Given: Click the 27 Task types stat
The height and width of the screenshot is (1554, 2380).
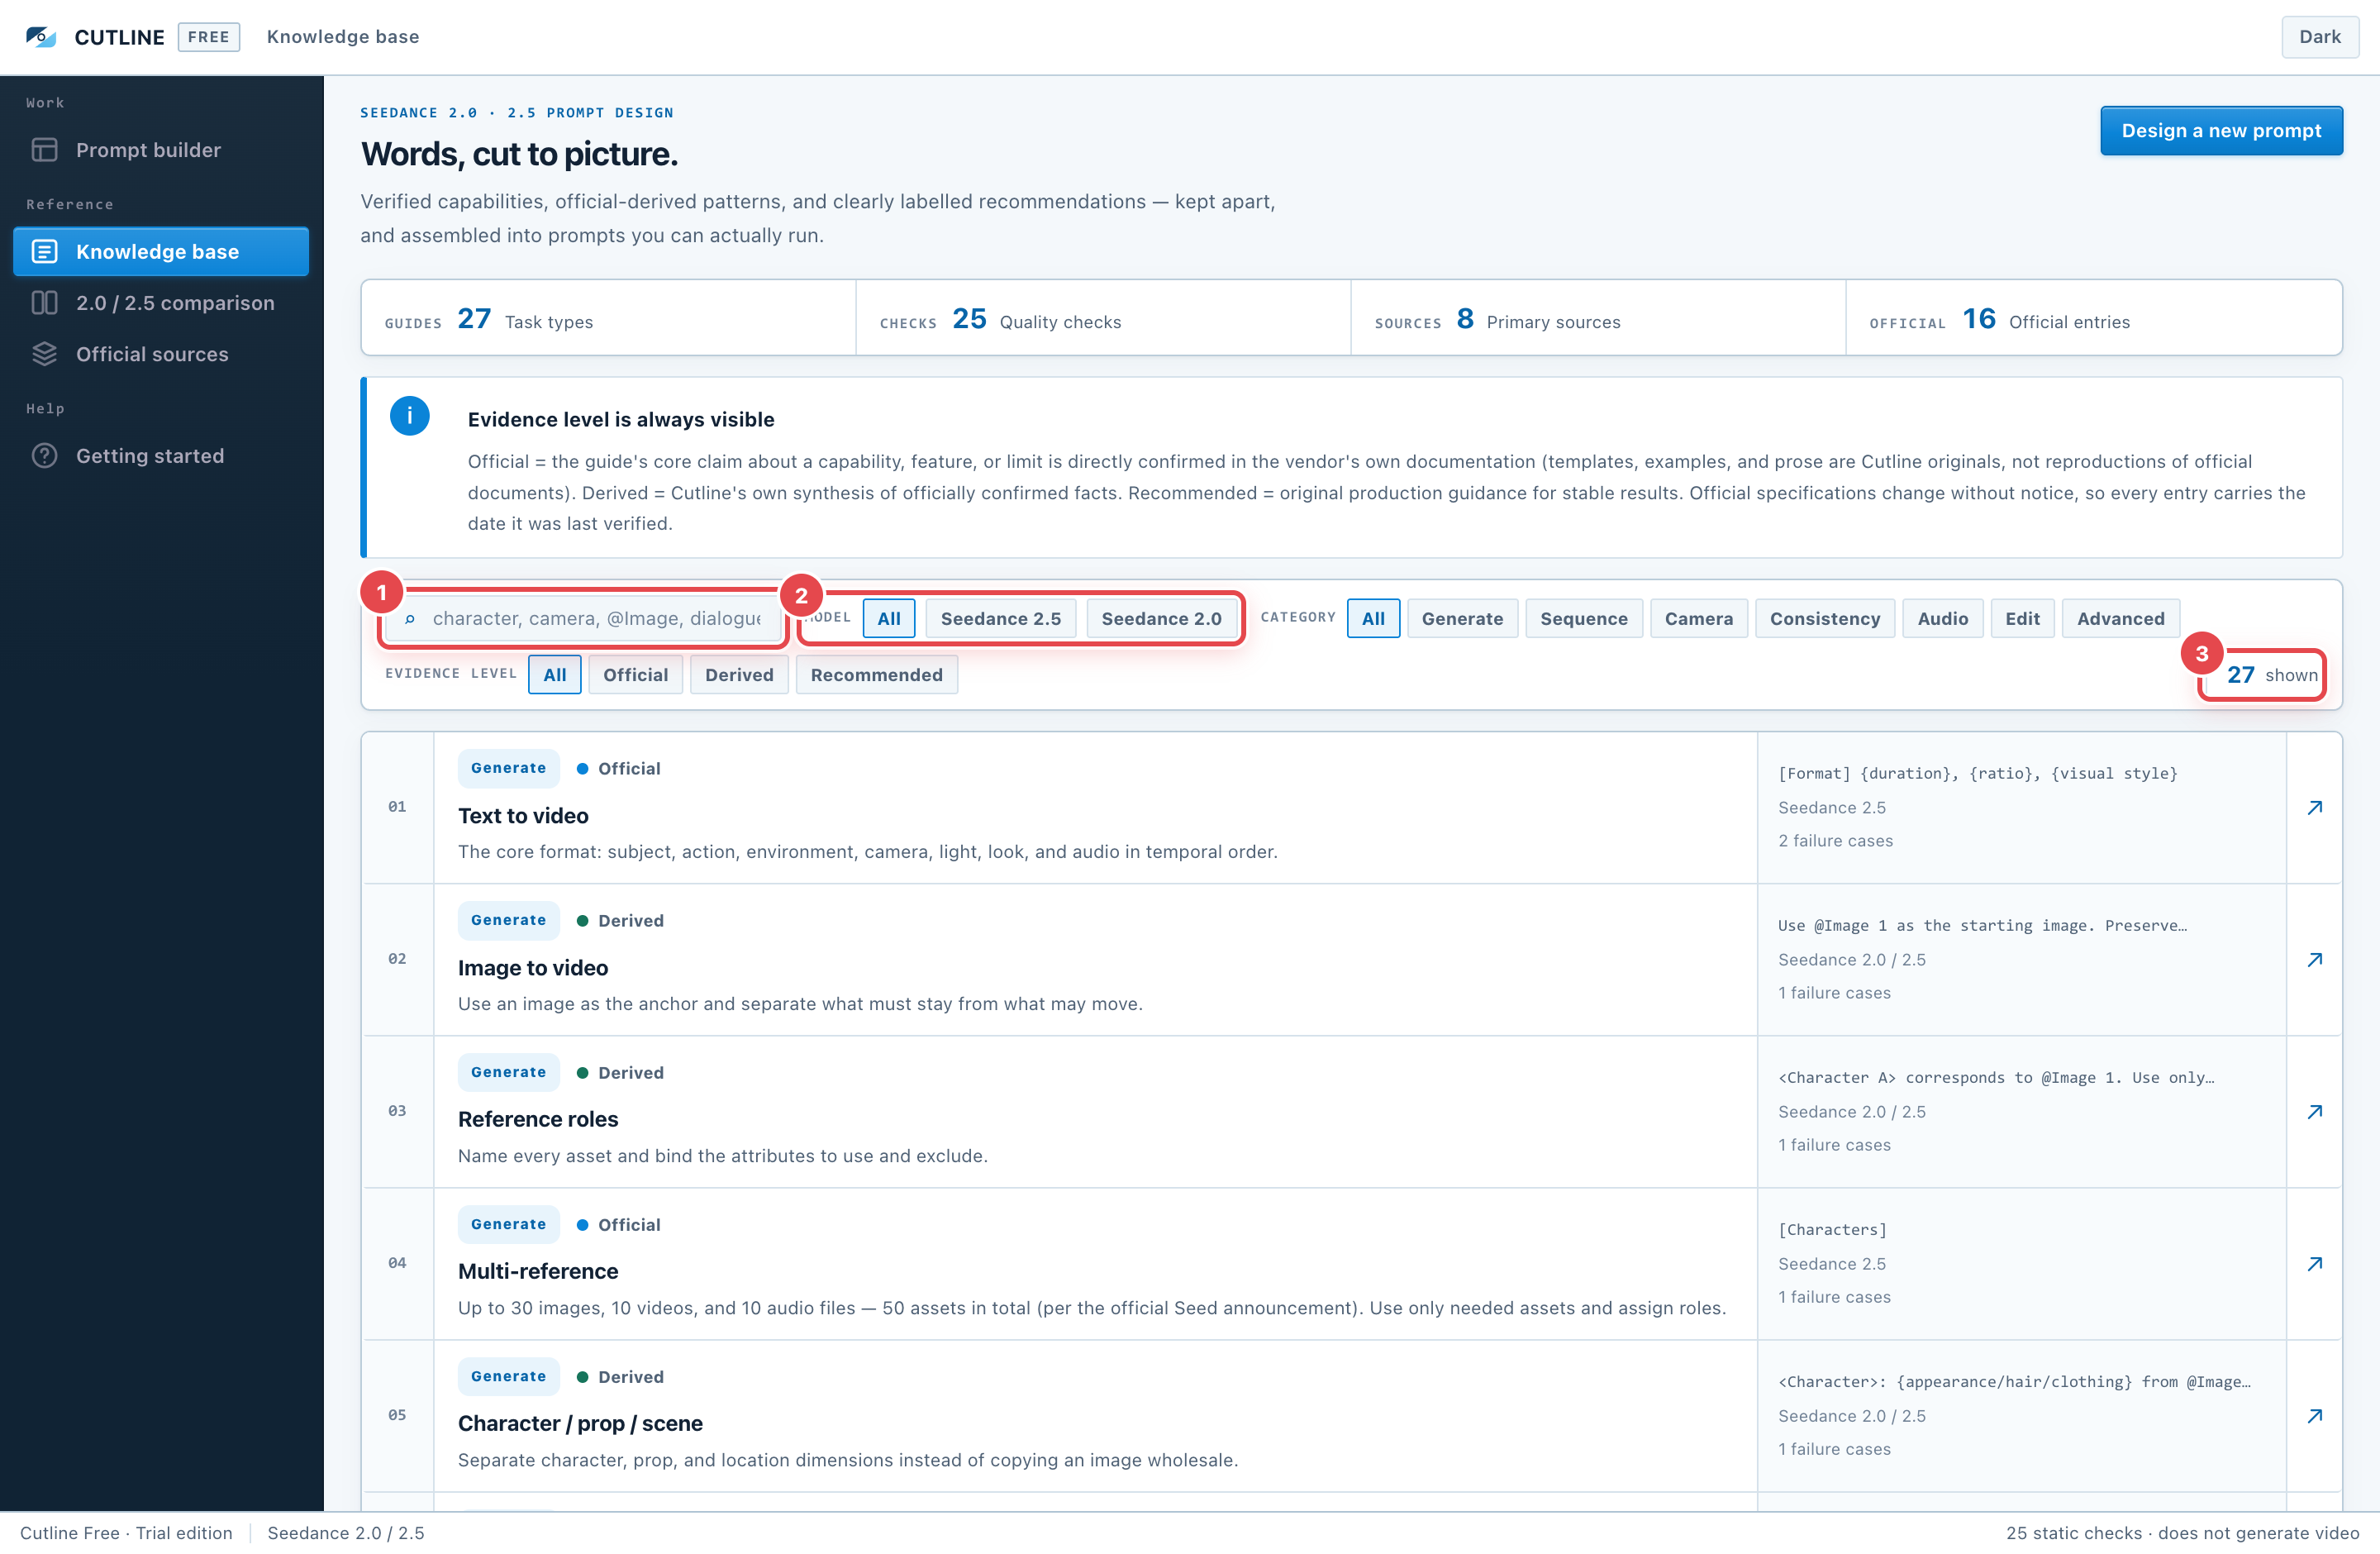Looking at the screenshot, I should click(x=608, y=318).
